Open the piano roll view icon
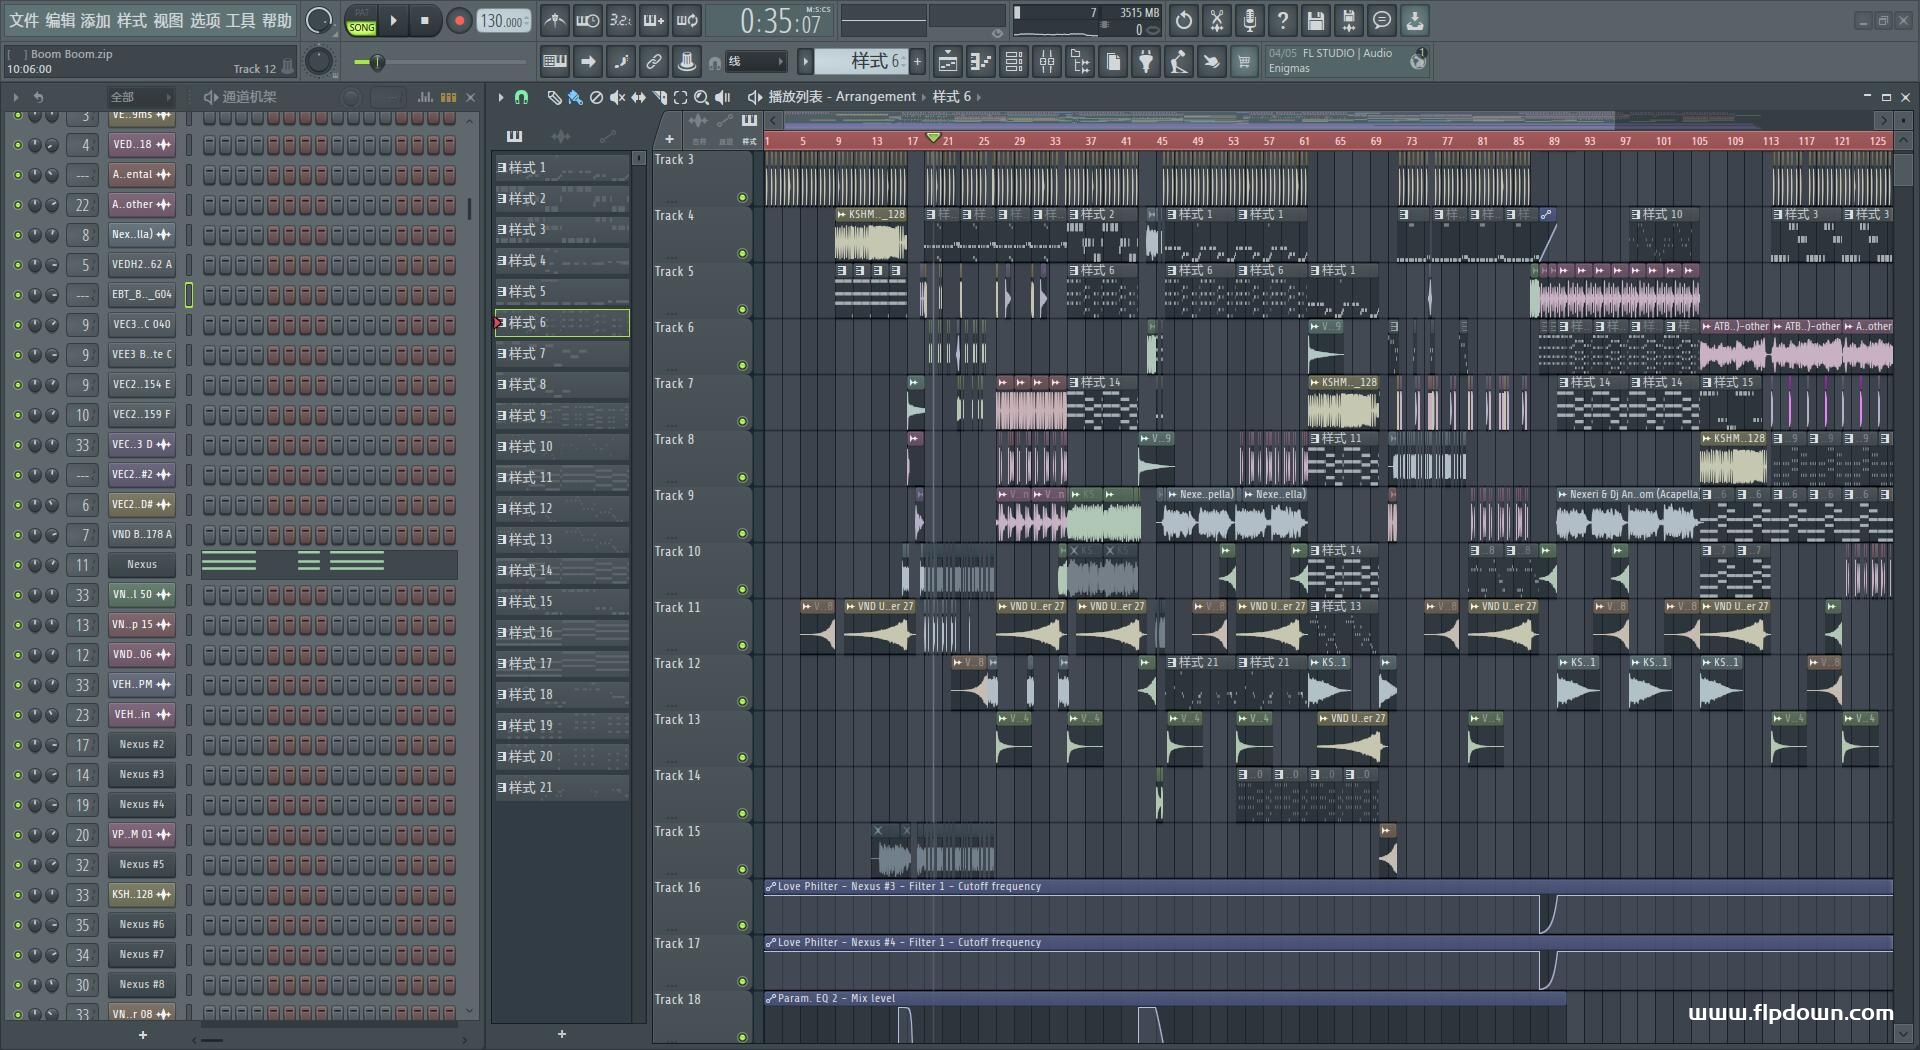 pyautogui.click(x=981, y=62)
